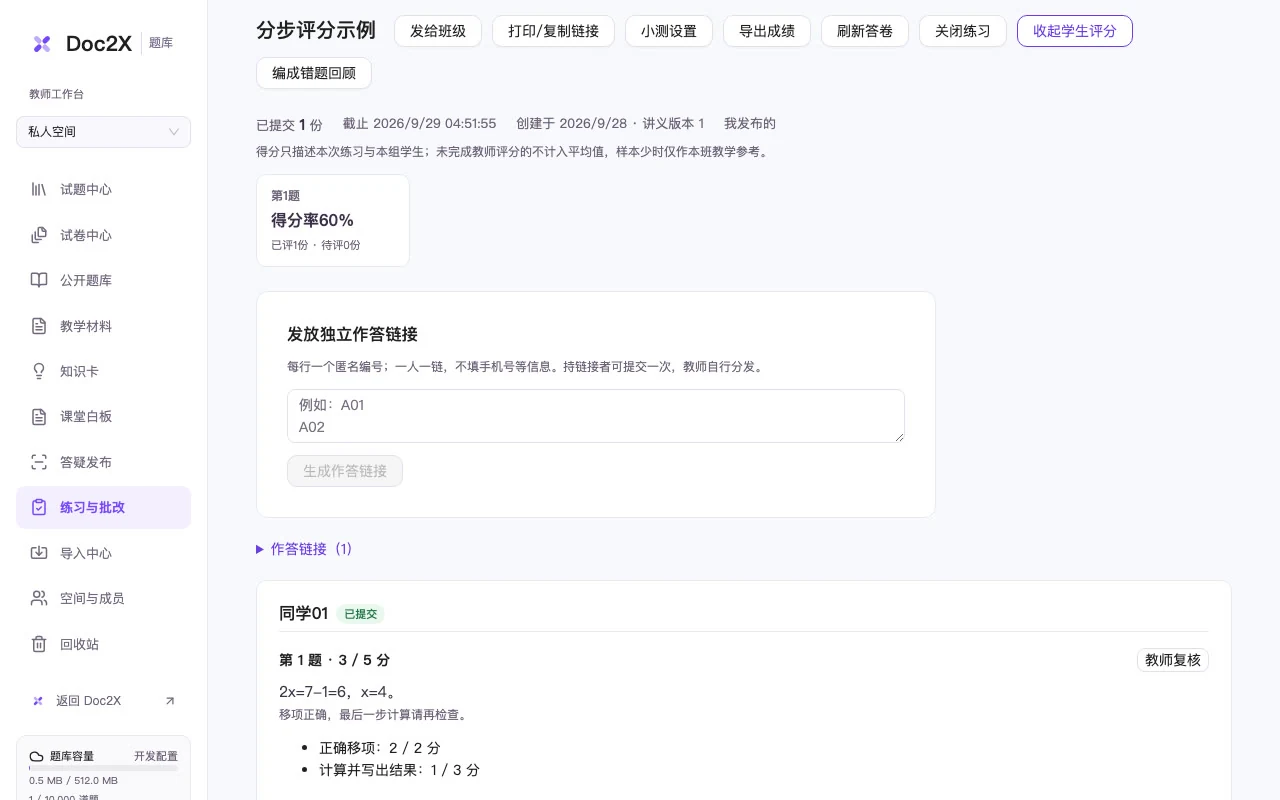The width and height of the screenshot is (1280, 800).
Task: Click 打印/复制链接 button
Action: pyautogui.click(x=554, y=31)
